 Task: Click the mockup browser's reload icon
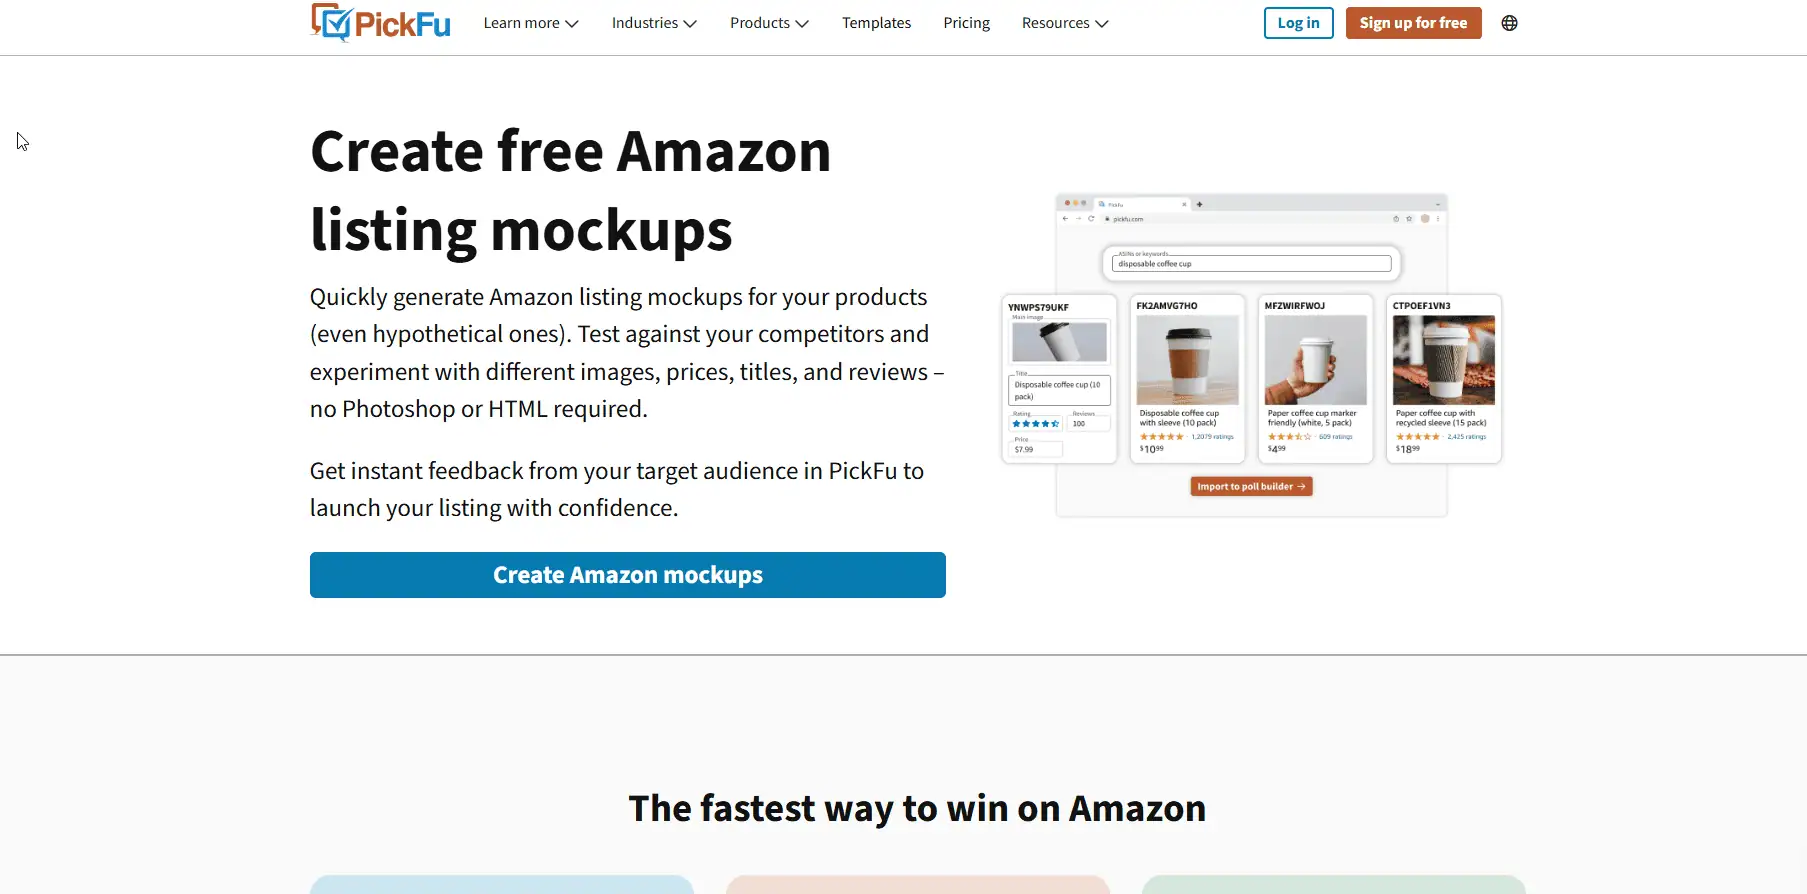pos(1091,218)
